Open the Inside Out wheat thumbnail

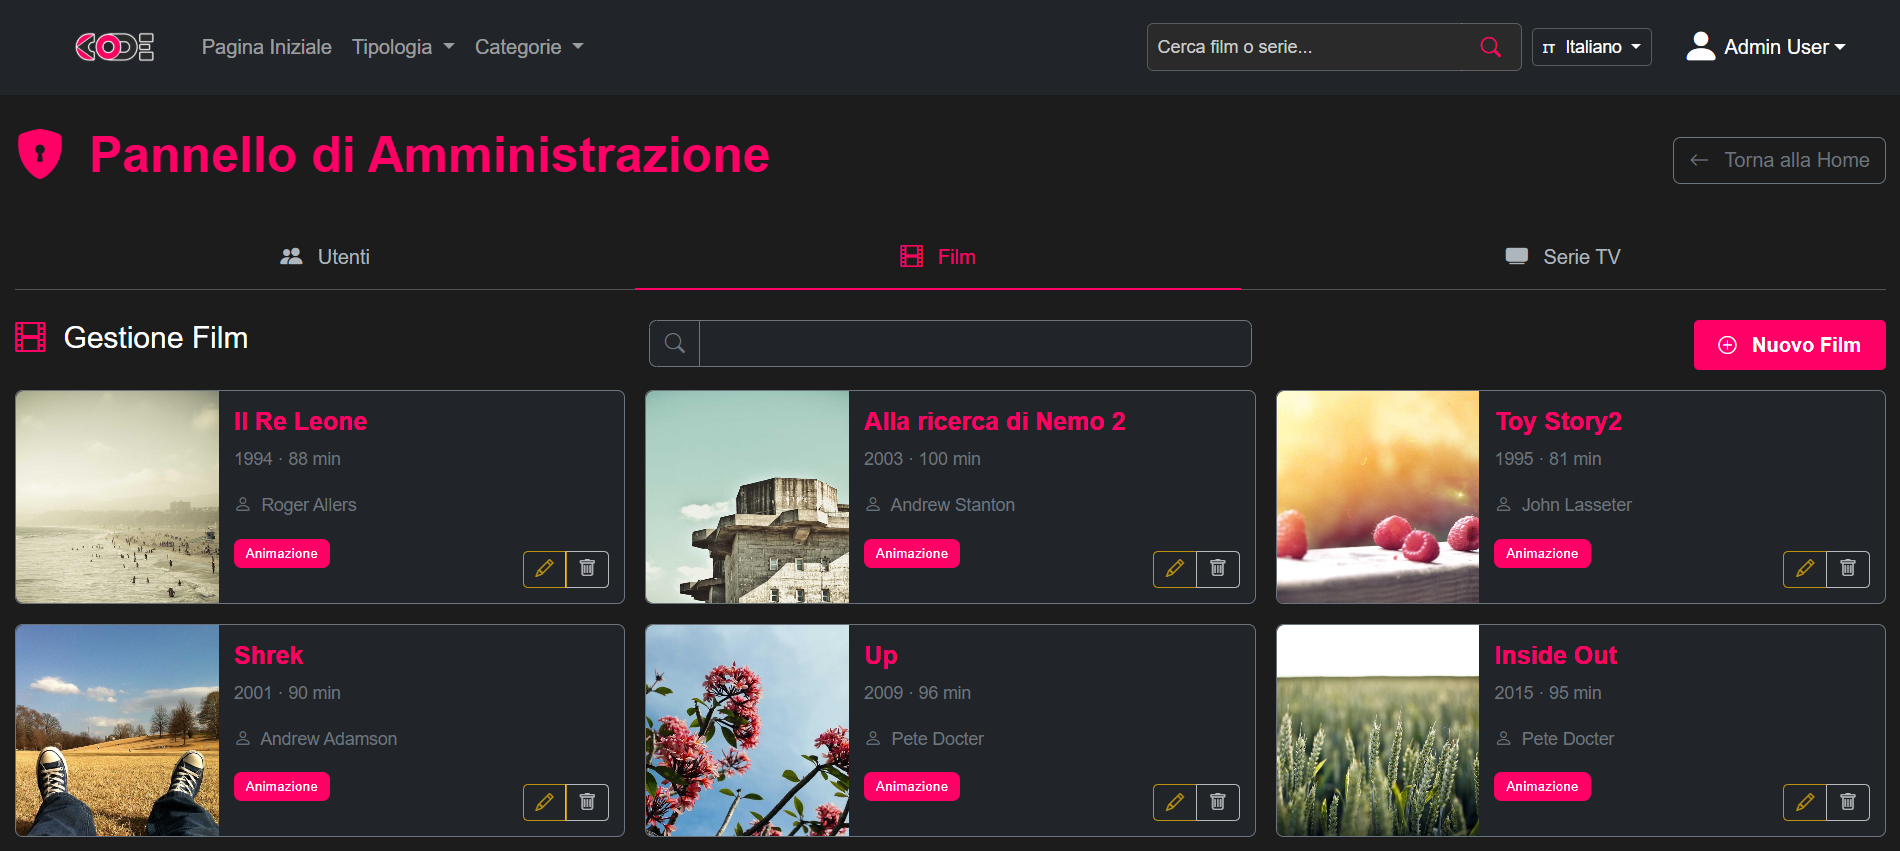pyautogui.click(x=1378, y=730)
